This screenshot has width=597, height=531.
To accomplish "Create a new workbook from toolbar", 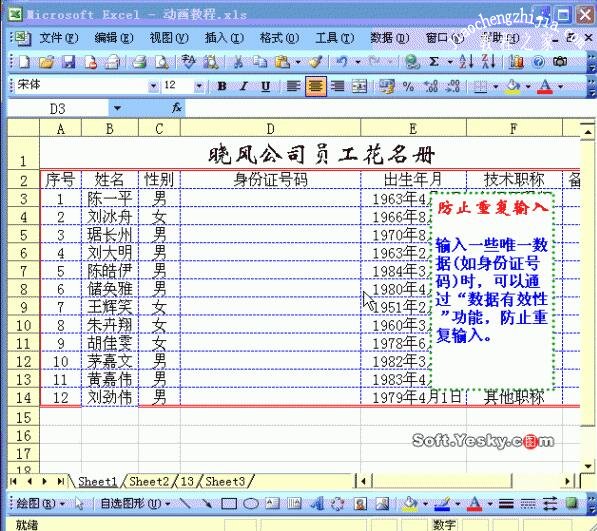I will tap(24, 62).
